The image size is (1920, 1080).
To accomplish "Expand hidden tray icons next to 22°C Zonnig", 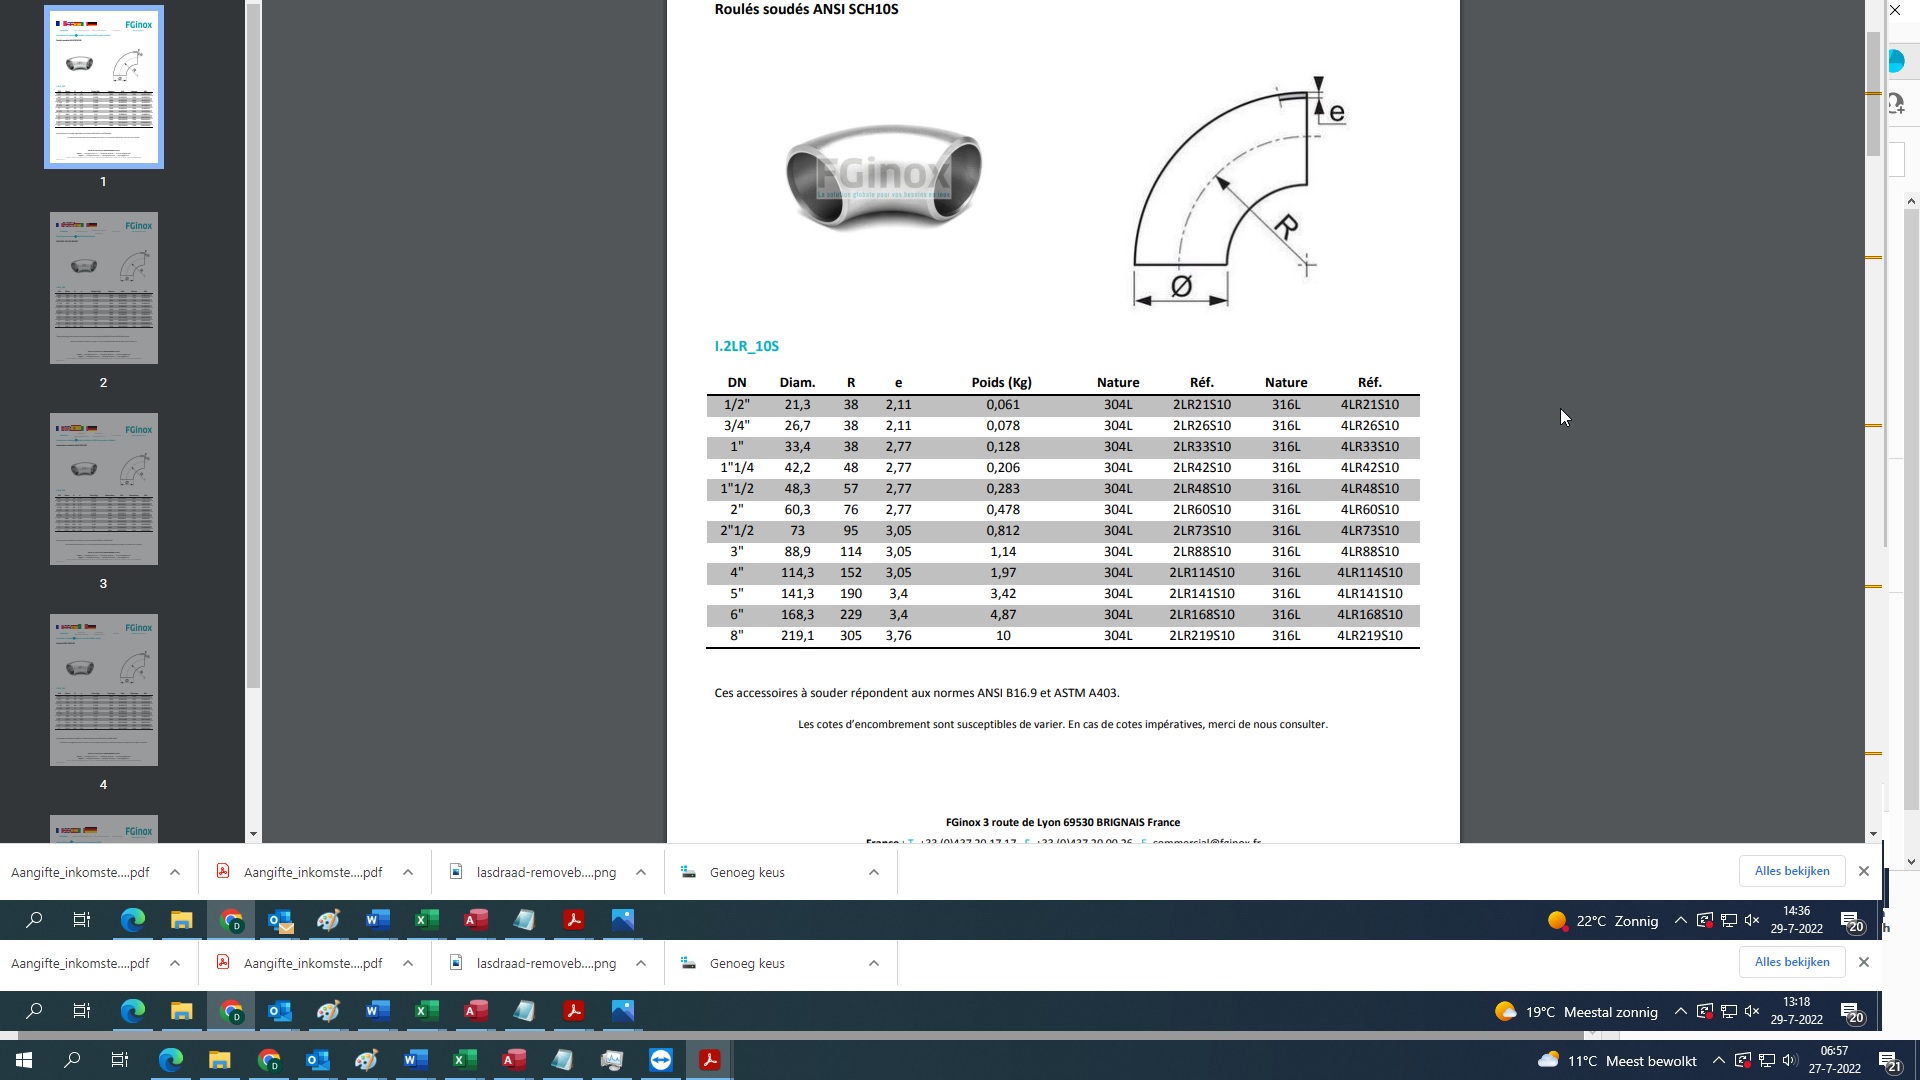I will pos(1681,921).
